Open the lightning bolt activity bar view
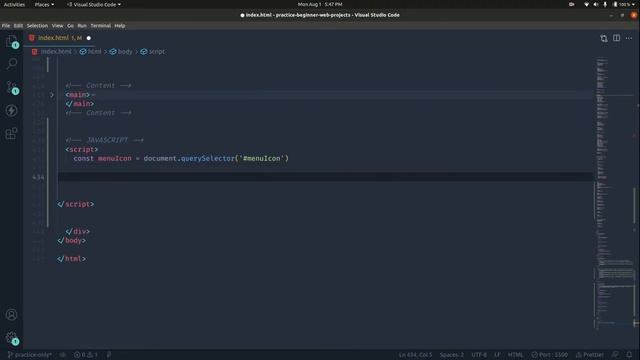 (11, 110)
